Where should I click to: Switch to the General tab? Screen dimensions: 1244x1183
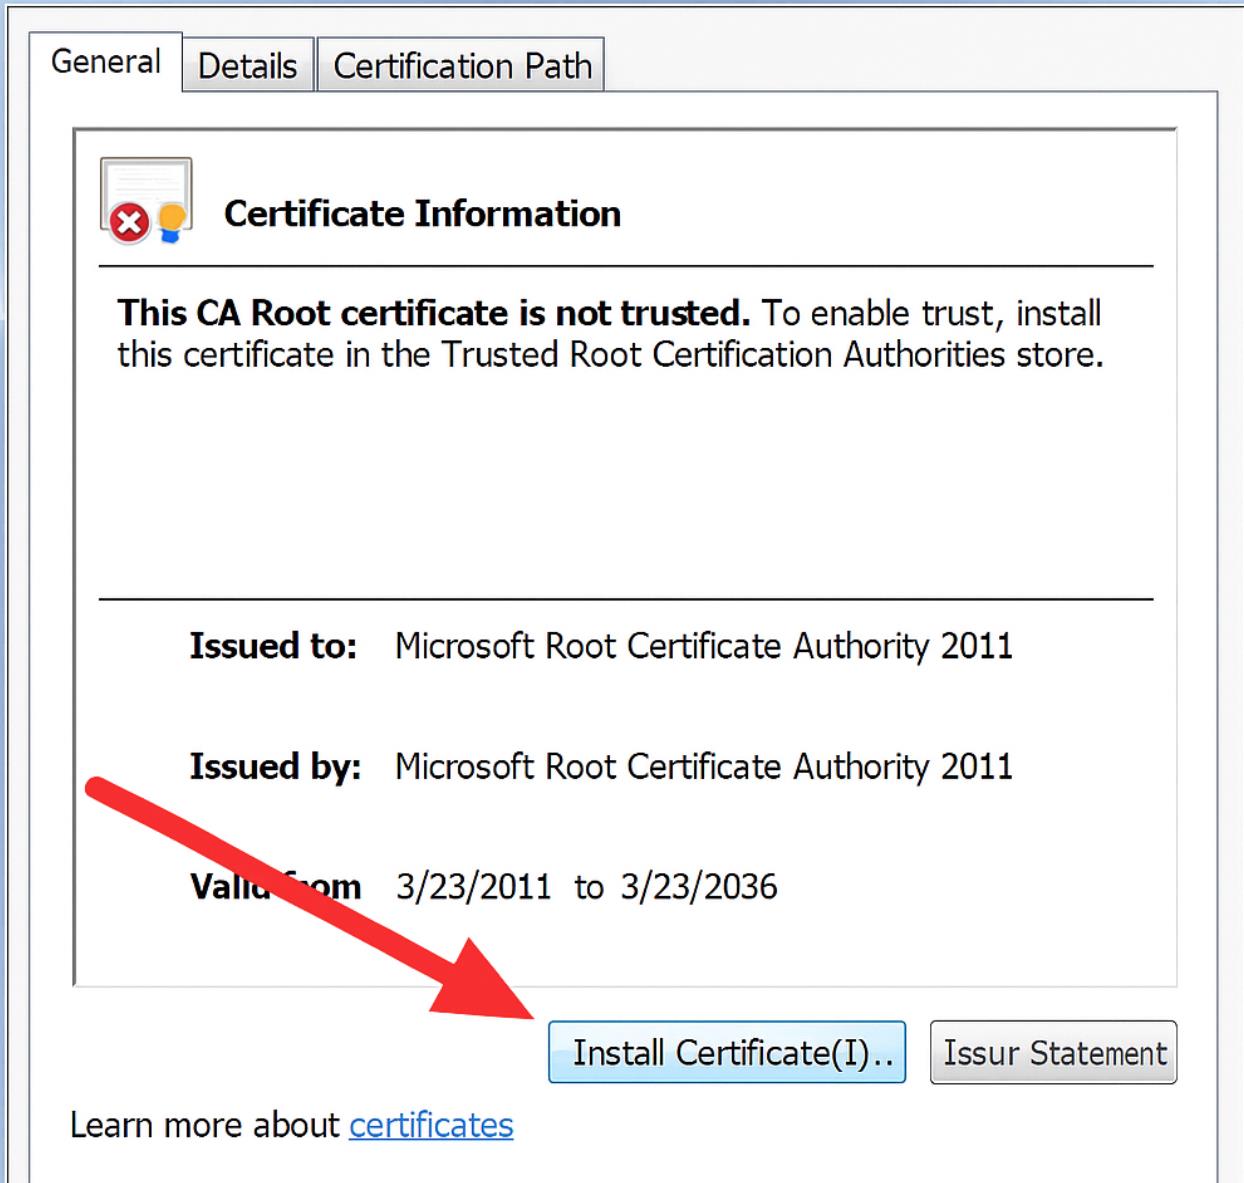click(x=106, y=62)
